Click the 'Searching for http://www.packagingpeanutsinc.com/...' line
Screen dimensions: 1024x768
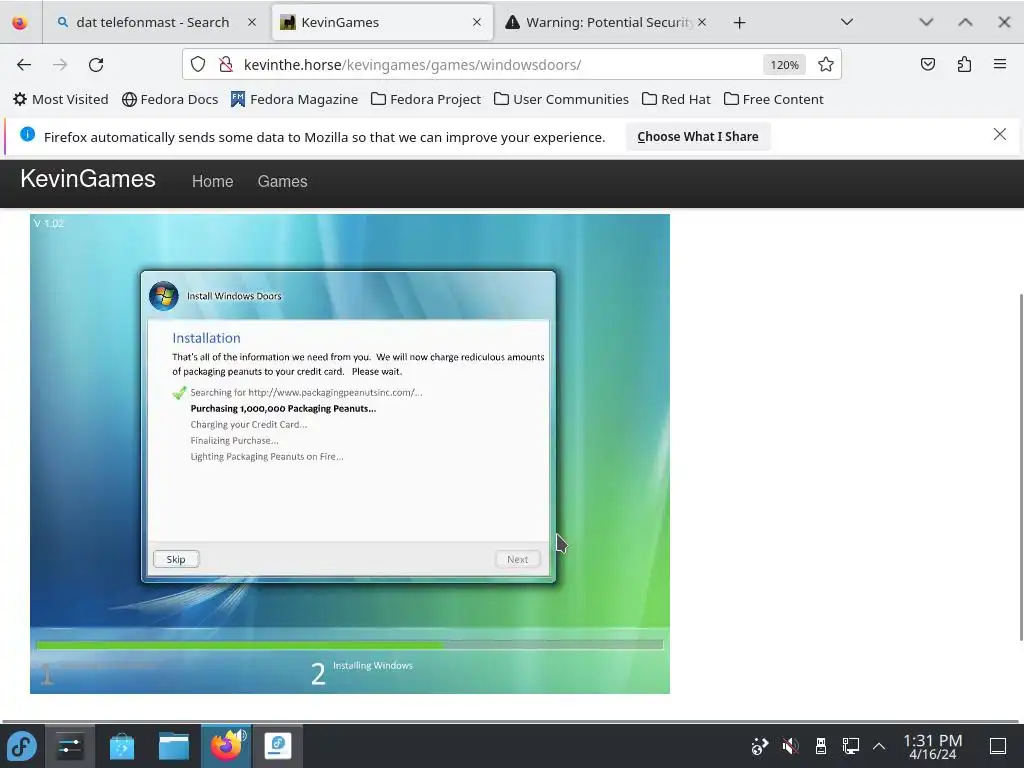point(306,392)
